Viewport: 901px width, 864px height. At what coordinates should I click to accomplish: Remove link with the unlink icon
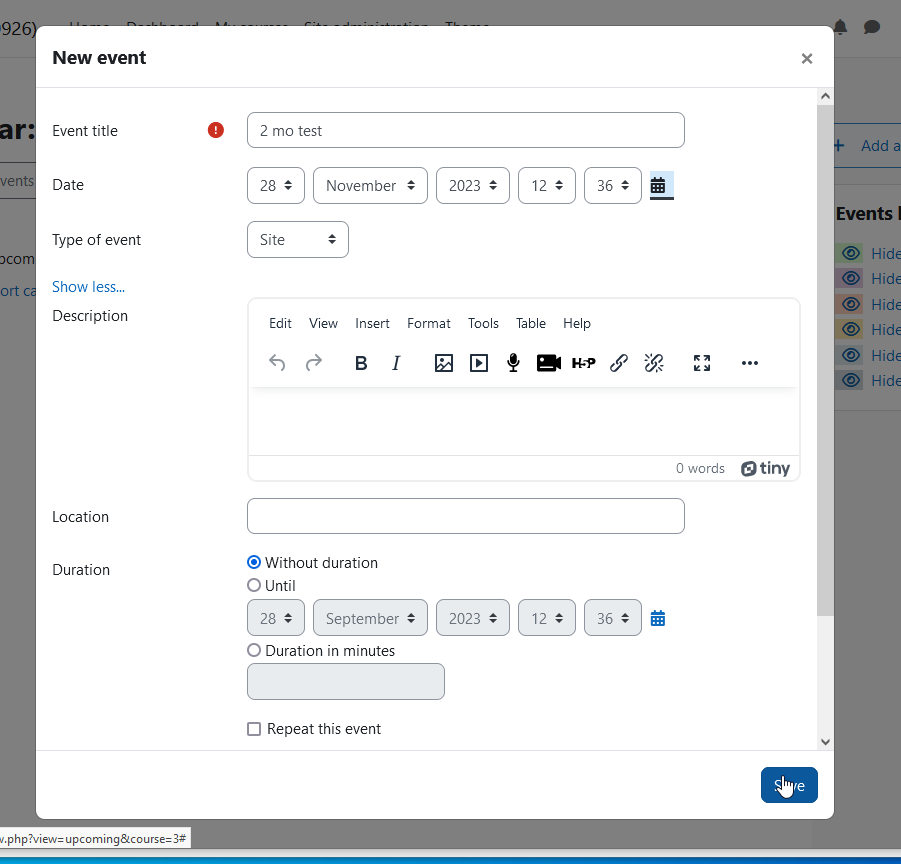[654, 363]
